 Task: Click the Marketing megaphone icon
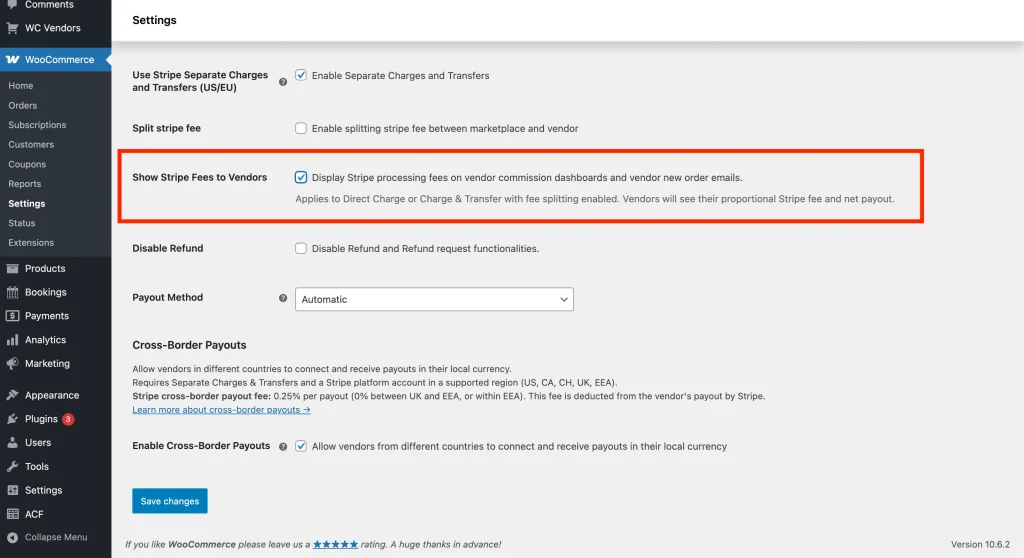(12, 363)
